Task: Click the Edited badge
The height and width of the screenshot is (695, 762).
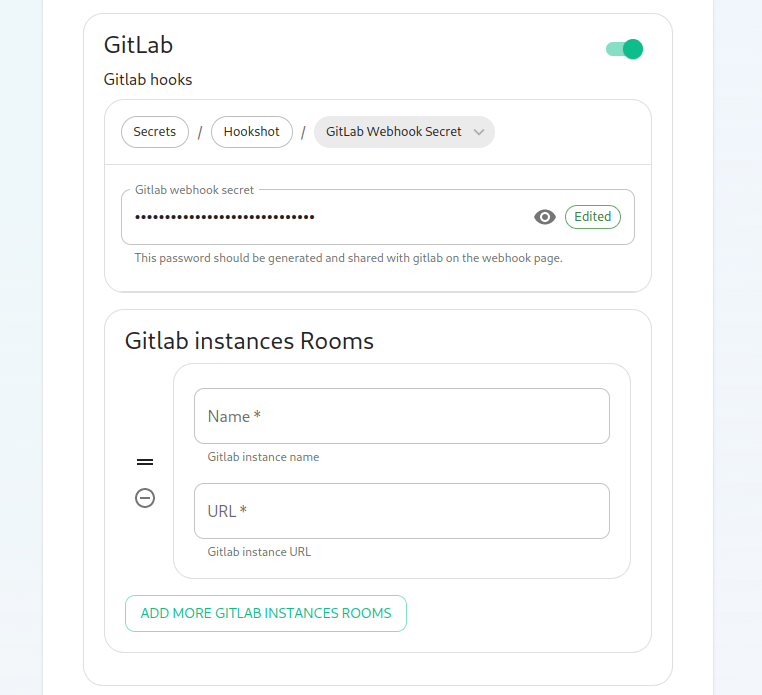Action: pyautogui.click(x=592, y=217)
